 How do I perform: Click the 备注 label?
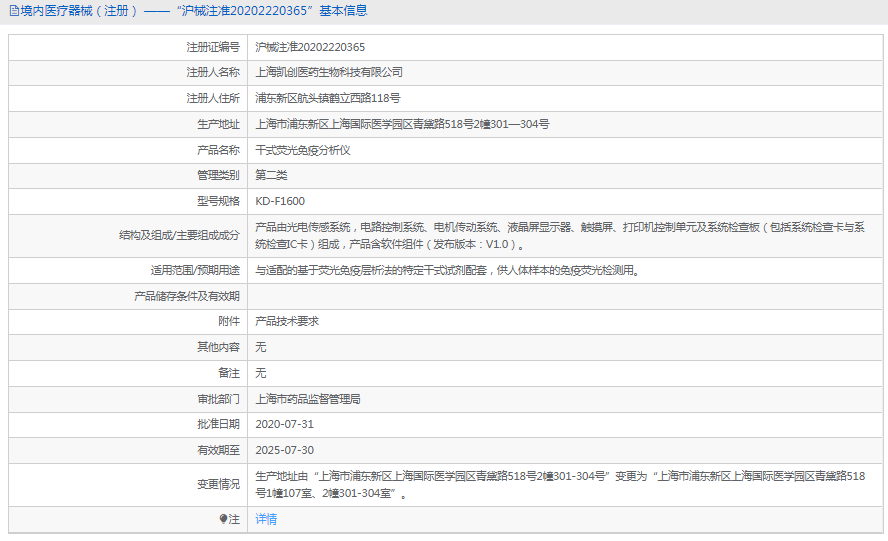[229, 373]
